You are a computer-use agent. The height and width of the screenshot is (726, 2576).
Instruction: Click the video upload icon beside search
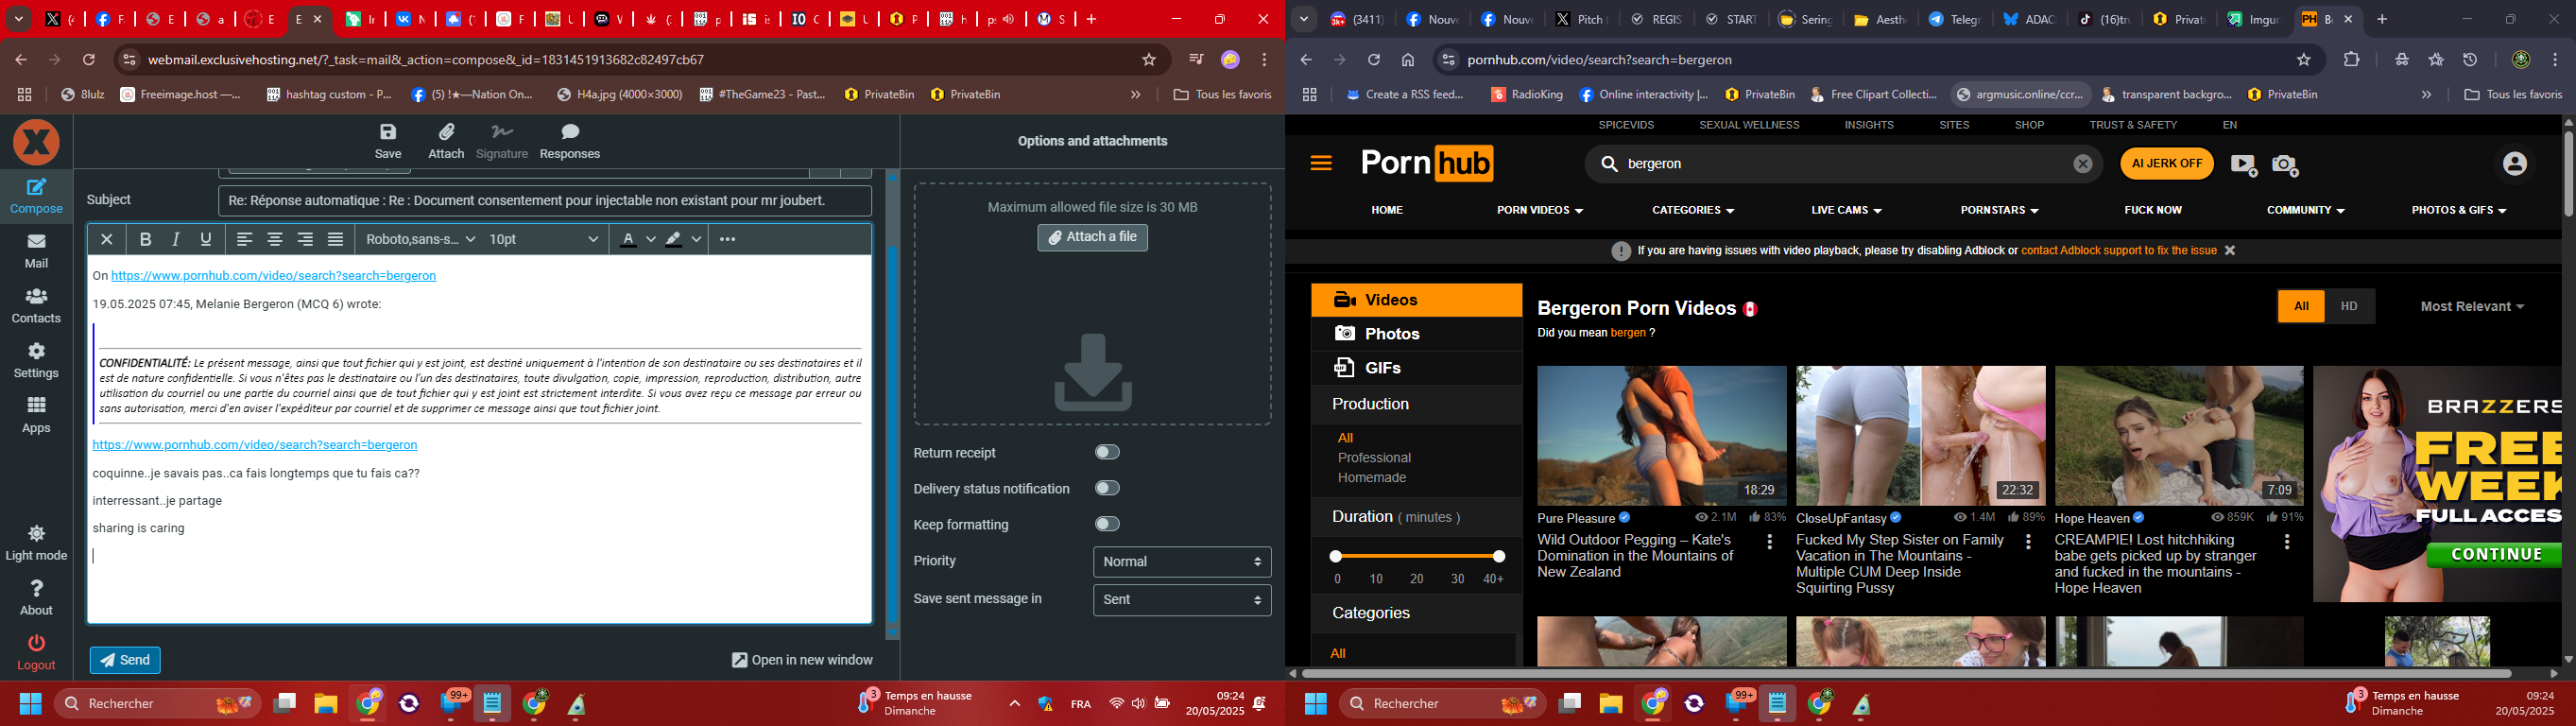[2243, 165]
